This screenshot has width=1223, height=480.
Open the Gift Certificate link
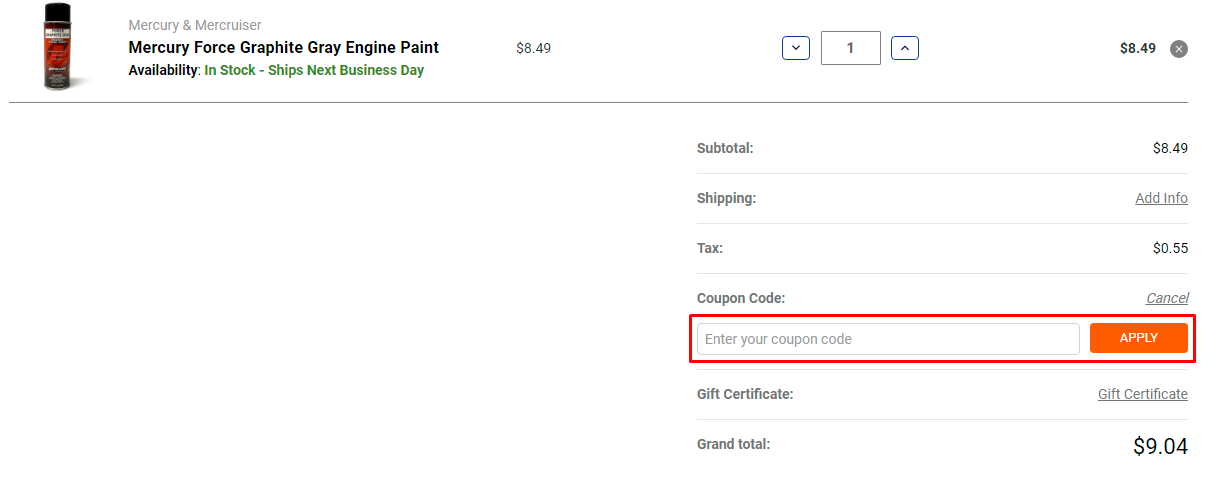coord(1143,394)
